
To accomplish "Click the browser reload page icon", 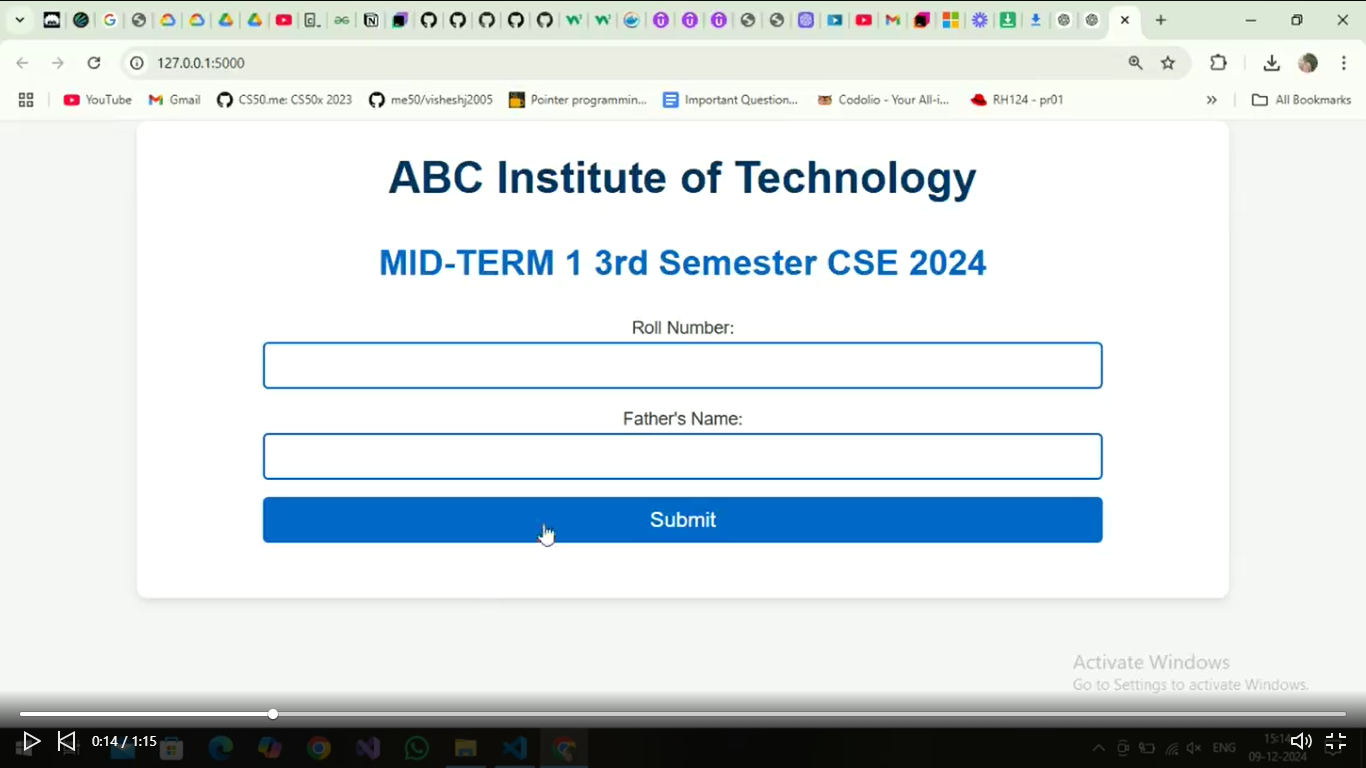I will [x=94, y=63].
